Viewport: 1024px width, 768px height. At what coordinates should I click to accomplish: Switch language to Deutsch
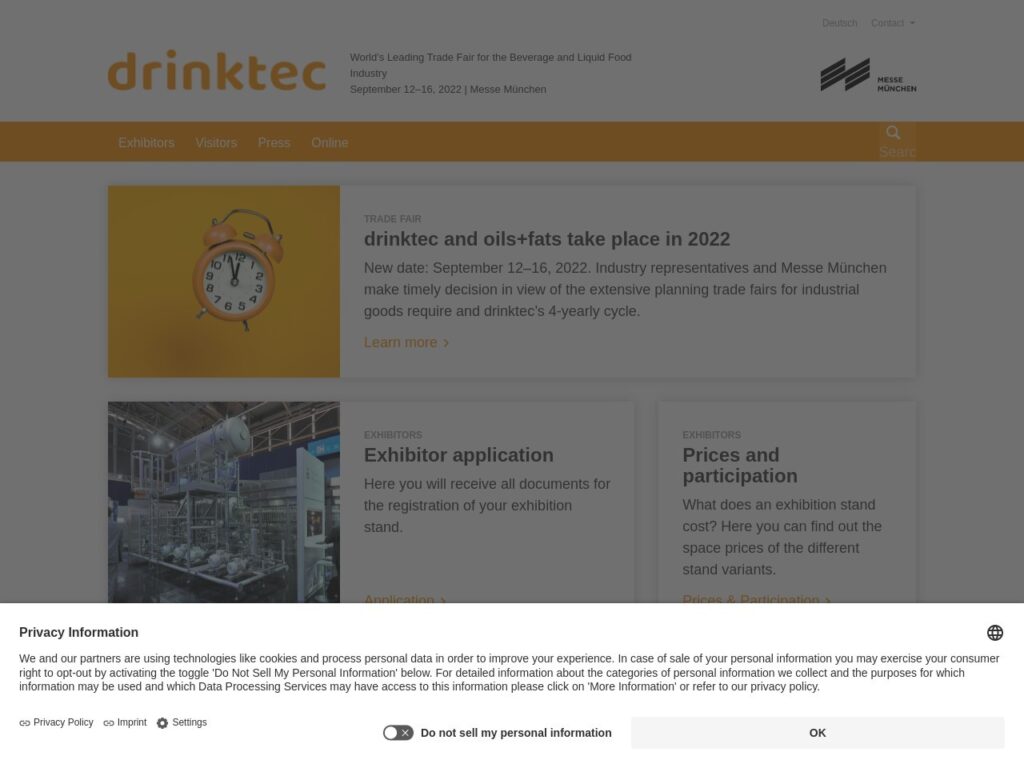click(839, 23)
